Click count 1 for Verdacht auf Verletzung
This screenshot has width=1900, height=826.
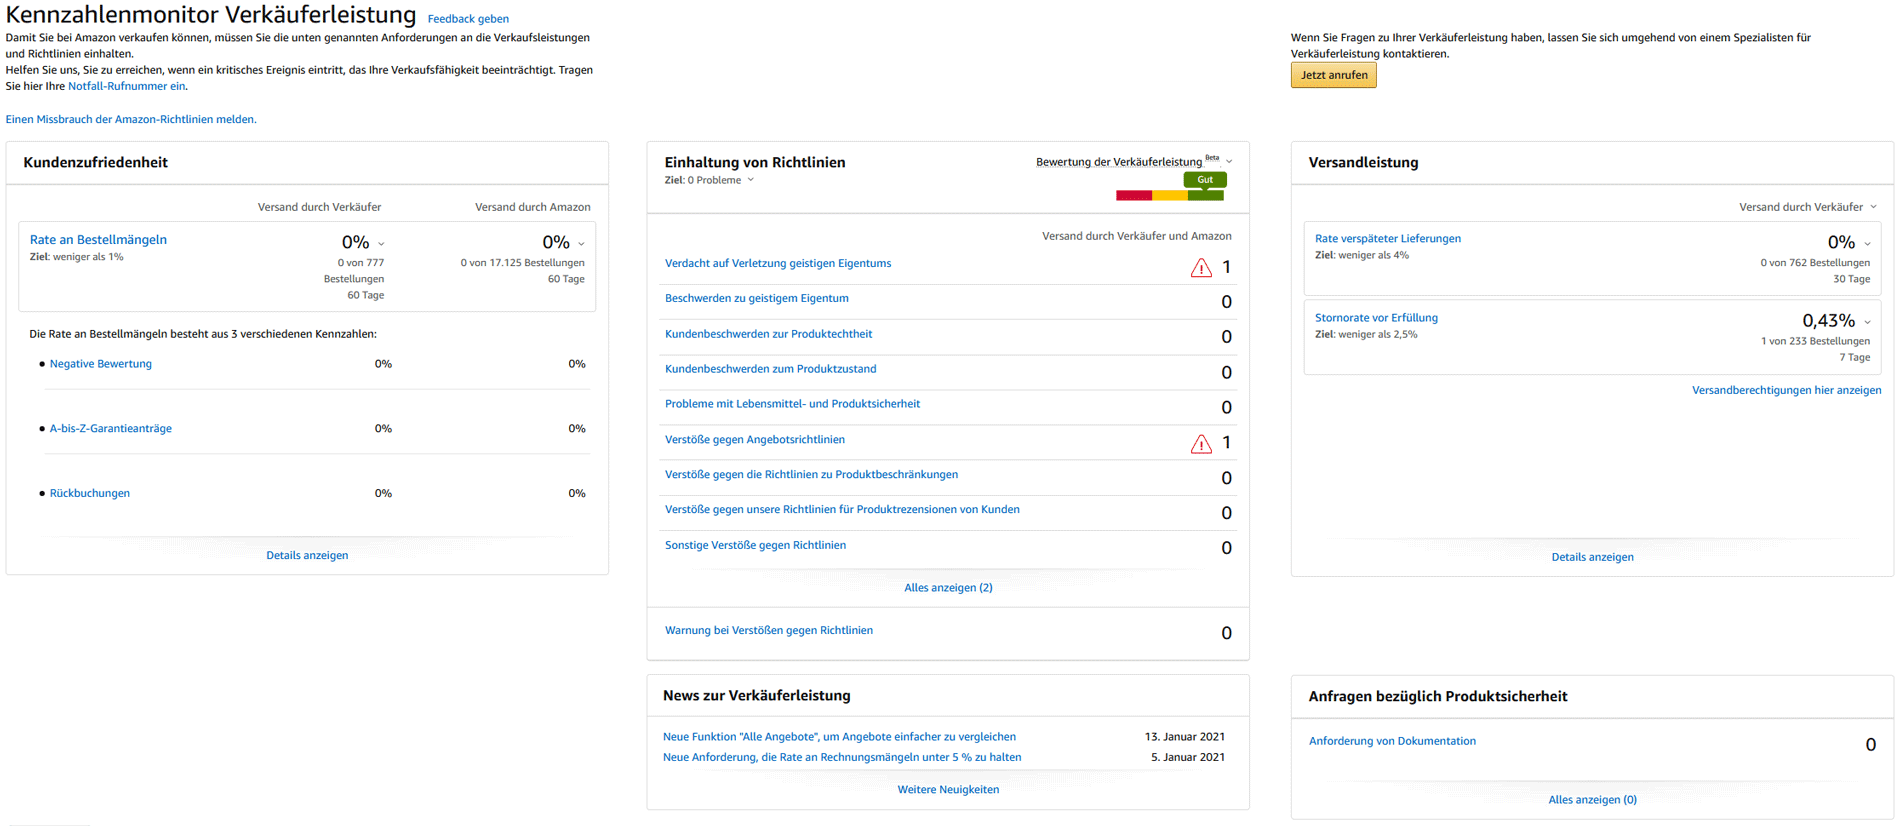(1226, 267)
